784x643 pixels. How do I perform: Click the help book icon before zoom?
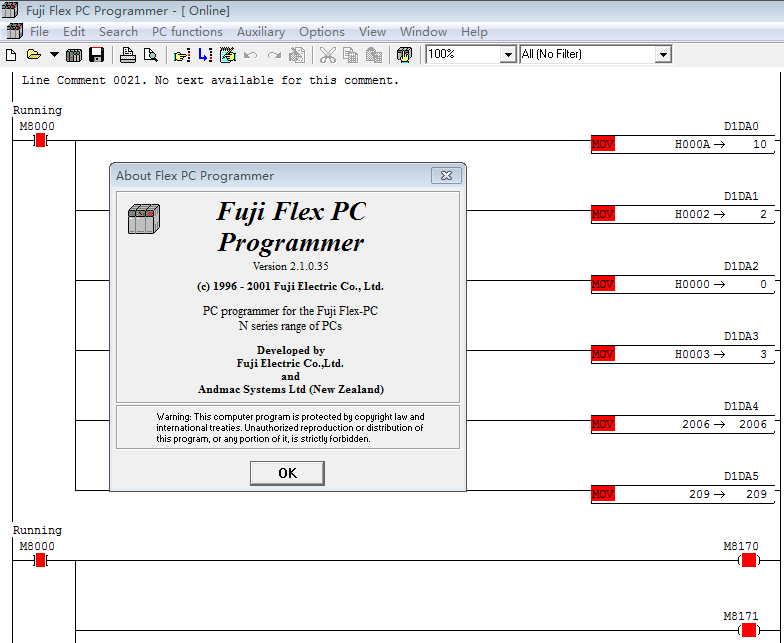(404, 54)
